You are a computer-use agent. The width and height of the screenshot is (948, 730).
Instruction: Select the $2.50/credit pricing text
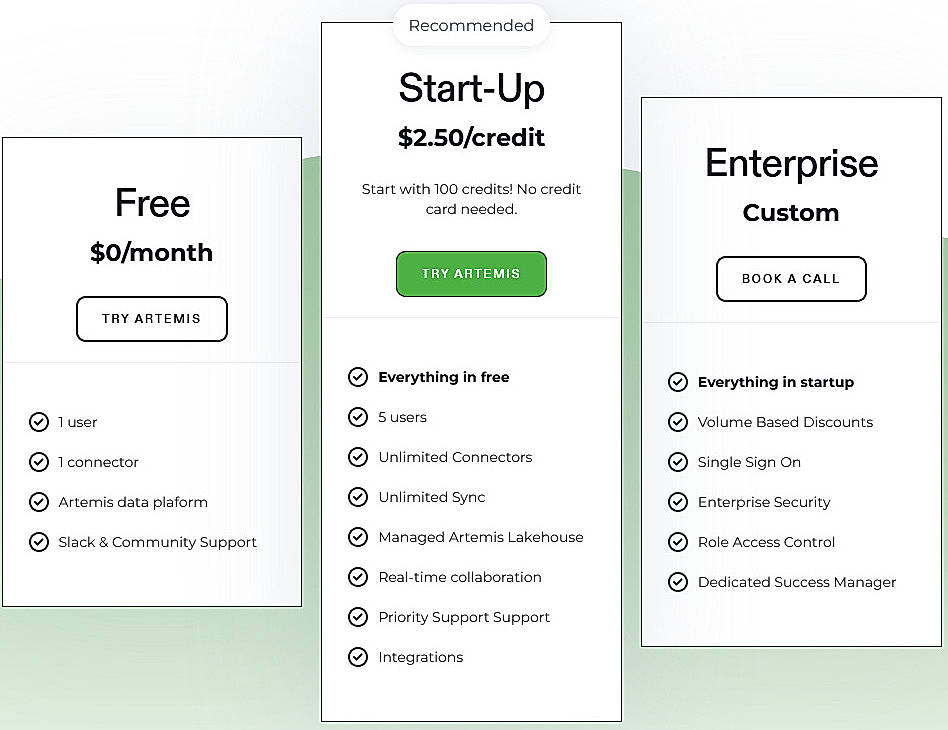point(471,138)
